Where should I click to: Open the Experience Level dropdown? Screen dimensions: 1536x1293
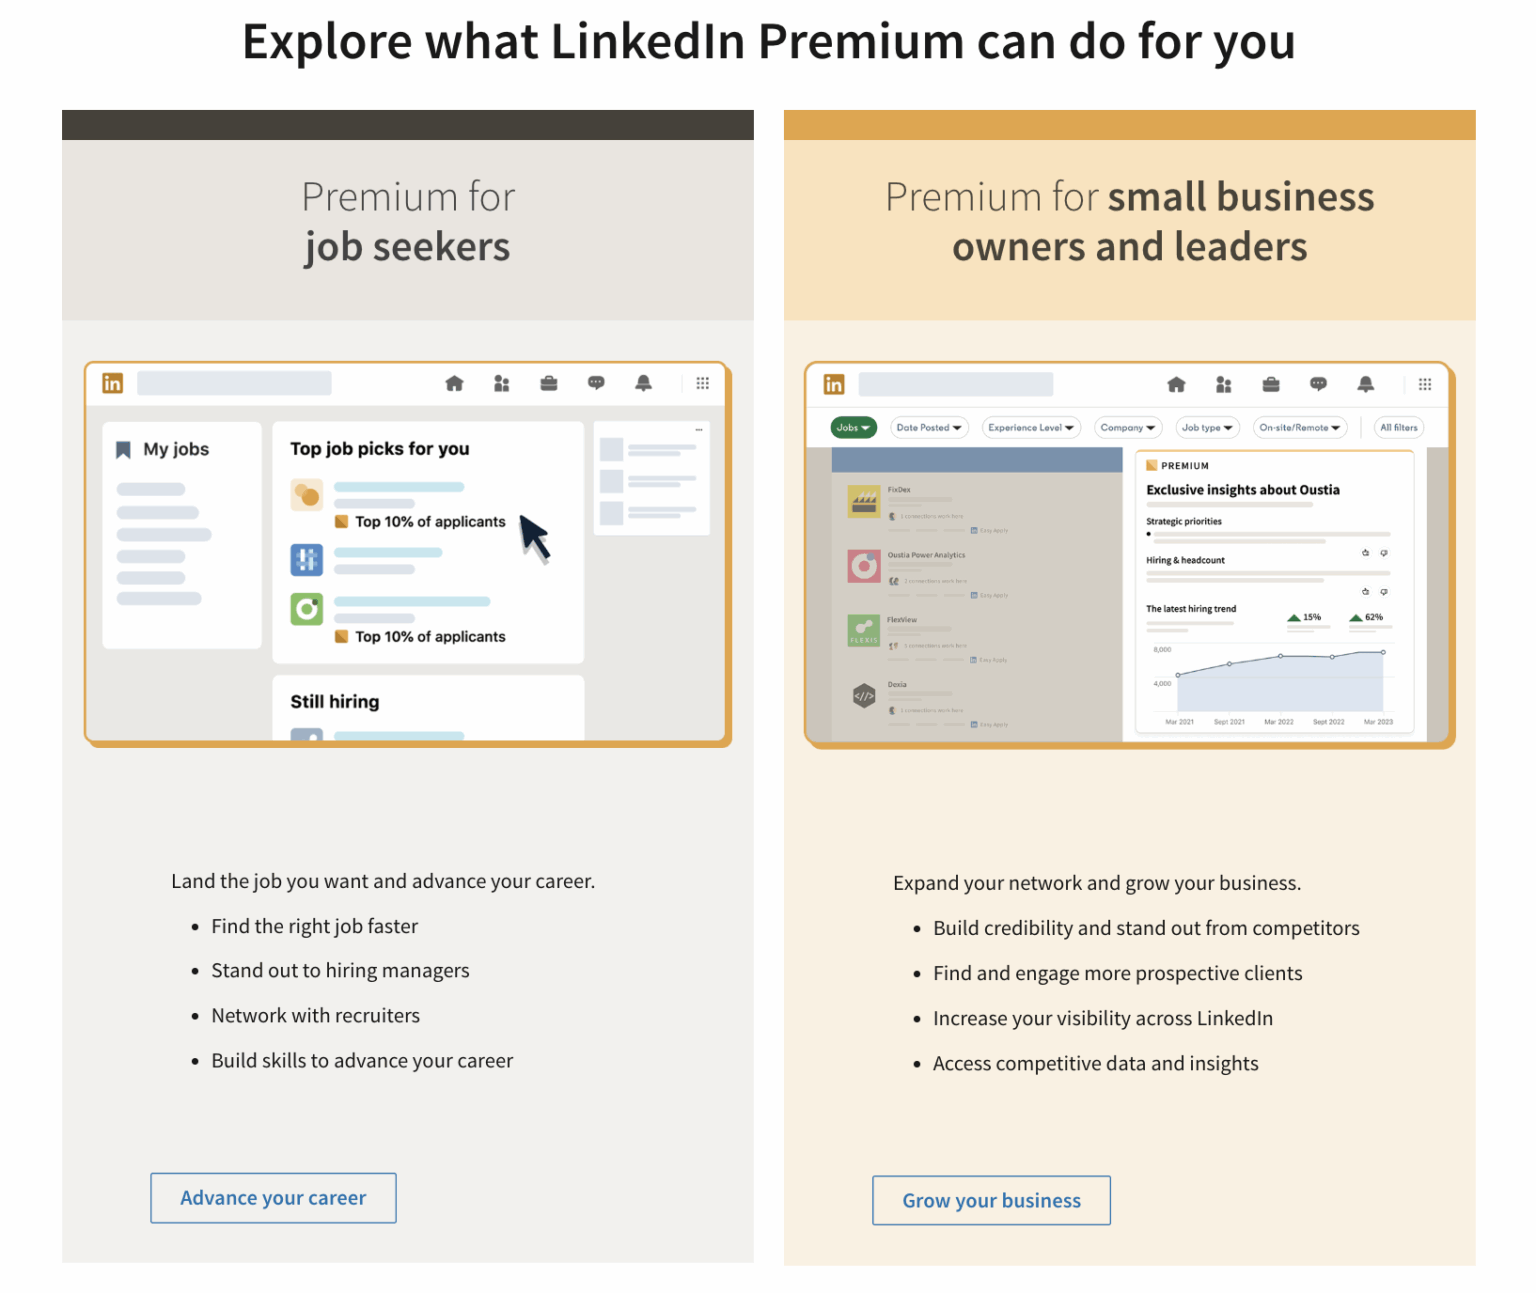(1031, 427)
